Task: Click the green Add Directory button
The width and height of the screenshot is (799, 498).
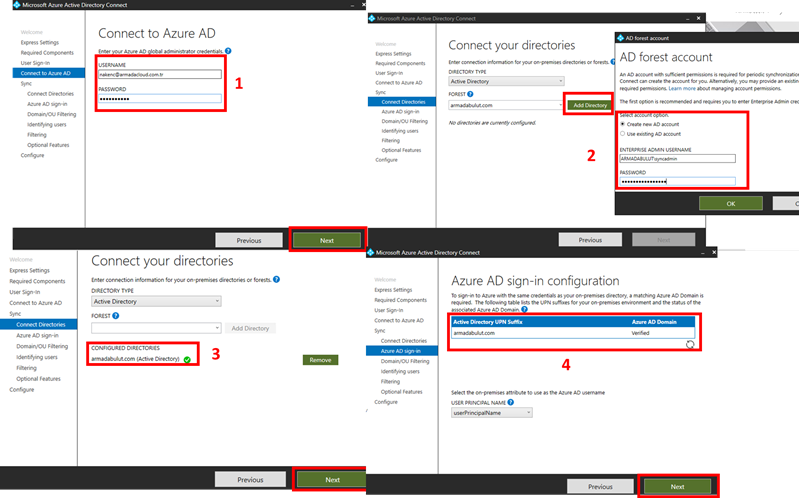Action: pos(590,105)
